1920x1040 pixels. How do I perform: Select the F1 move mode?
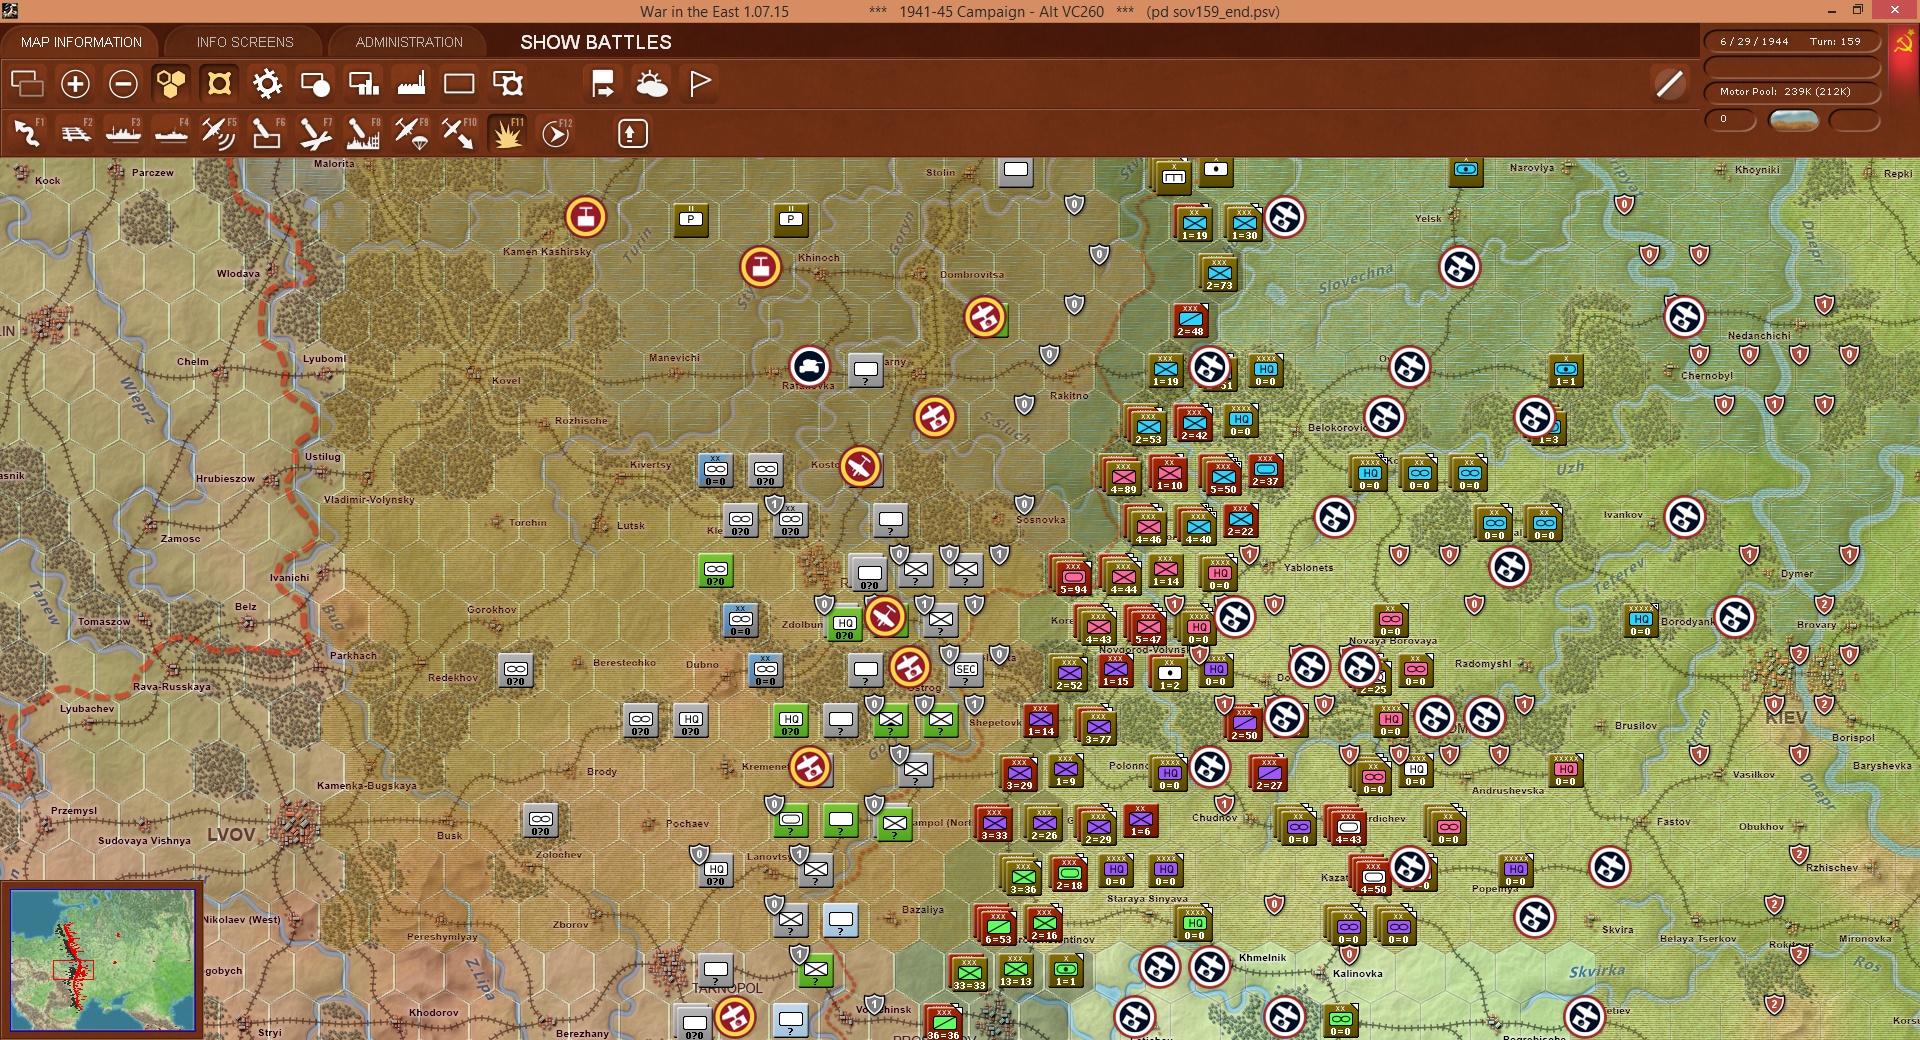[x=28, y=133]
